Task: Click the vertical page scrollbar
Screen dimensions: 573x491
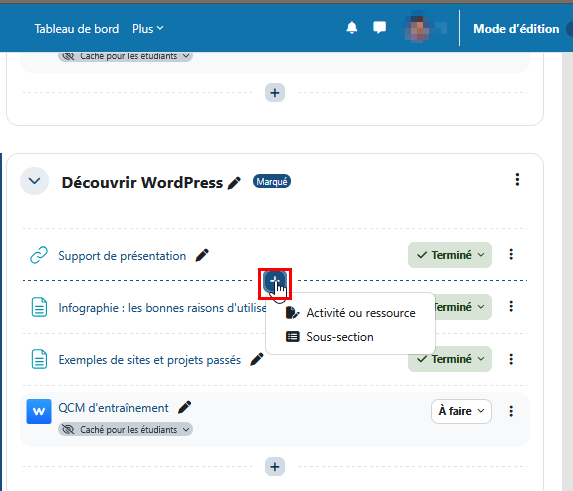Action: point(568,271)
